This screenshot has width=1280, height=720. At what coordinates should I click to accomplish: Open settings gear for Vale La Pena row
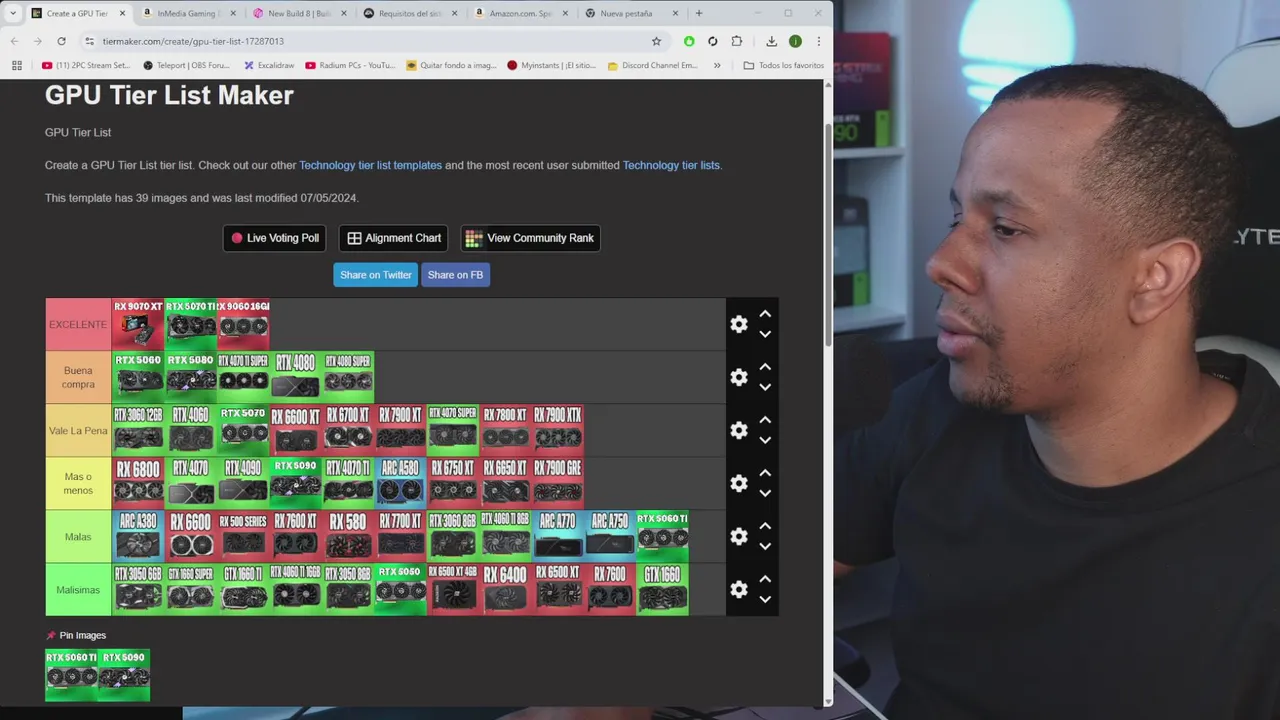(x=739, y=430)
